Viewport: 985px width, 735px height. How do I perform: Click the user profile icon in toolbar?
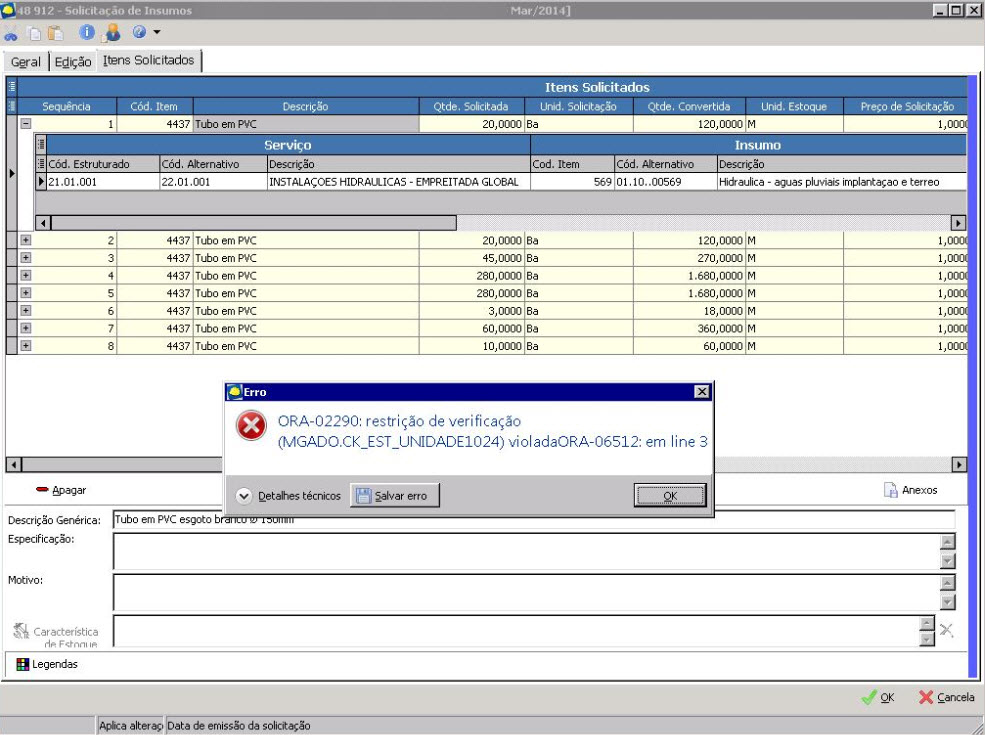tap(112, 33)
